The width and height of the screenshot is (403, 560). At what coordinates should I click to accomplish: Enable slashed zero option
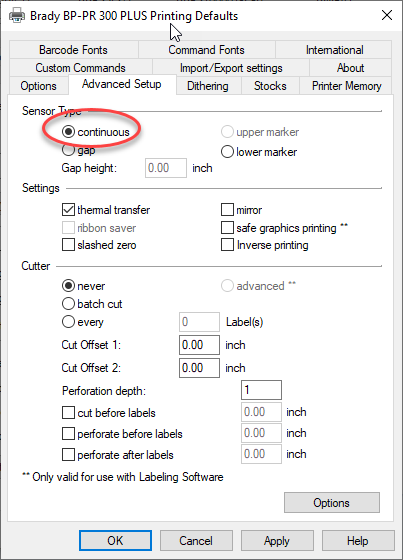point(99,245)
